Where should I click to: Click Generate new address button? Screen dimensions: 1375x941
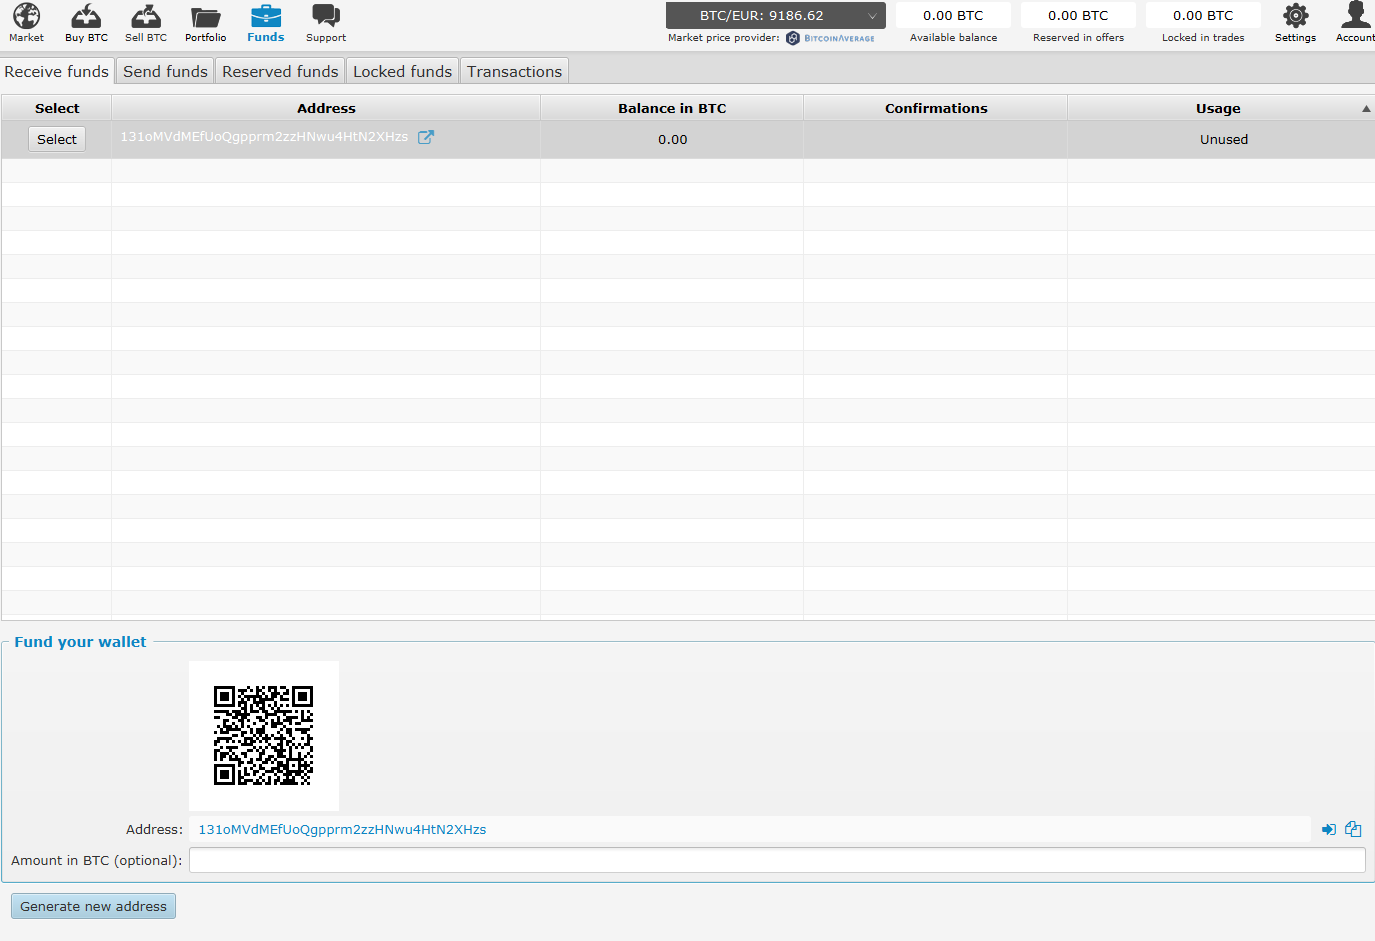[x=93, y=906]
